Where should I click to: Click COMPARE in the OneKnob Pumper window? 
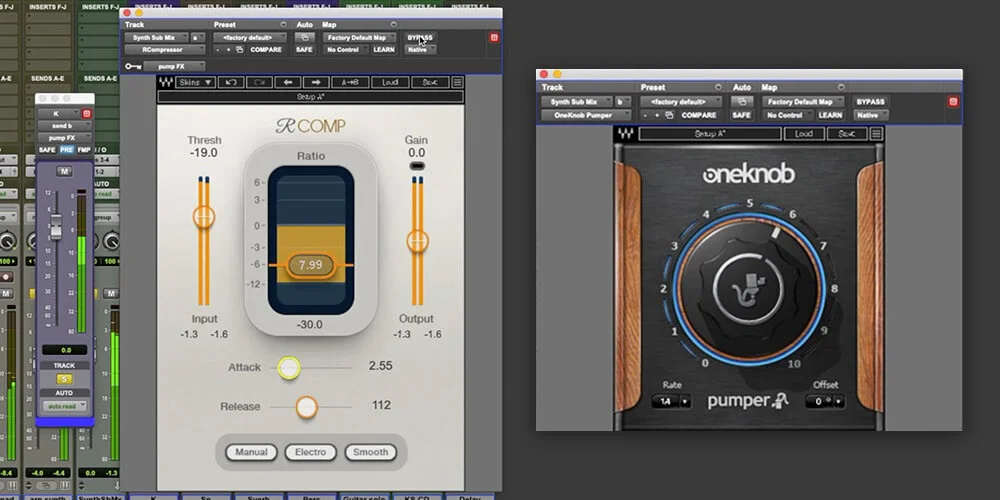tap(698, 115)
